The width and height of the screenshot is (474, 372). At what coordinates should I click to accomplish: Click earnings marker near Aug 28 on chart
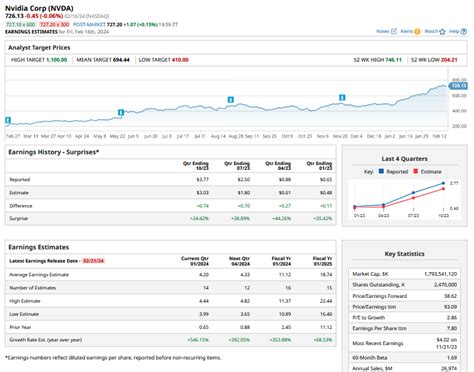(231, 100)
